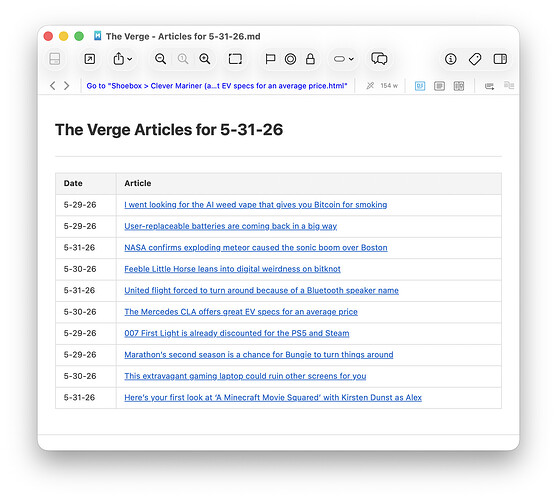This screenshot has width=556, height=500.
Task: Click date 5-31-26 in the NASA meteor row
Action: click(79, 248)
